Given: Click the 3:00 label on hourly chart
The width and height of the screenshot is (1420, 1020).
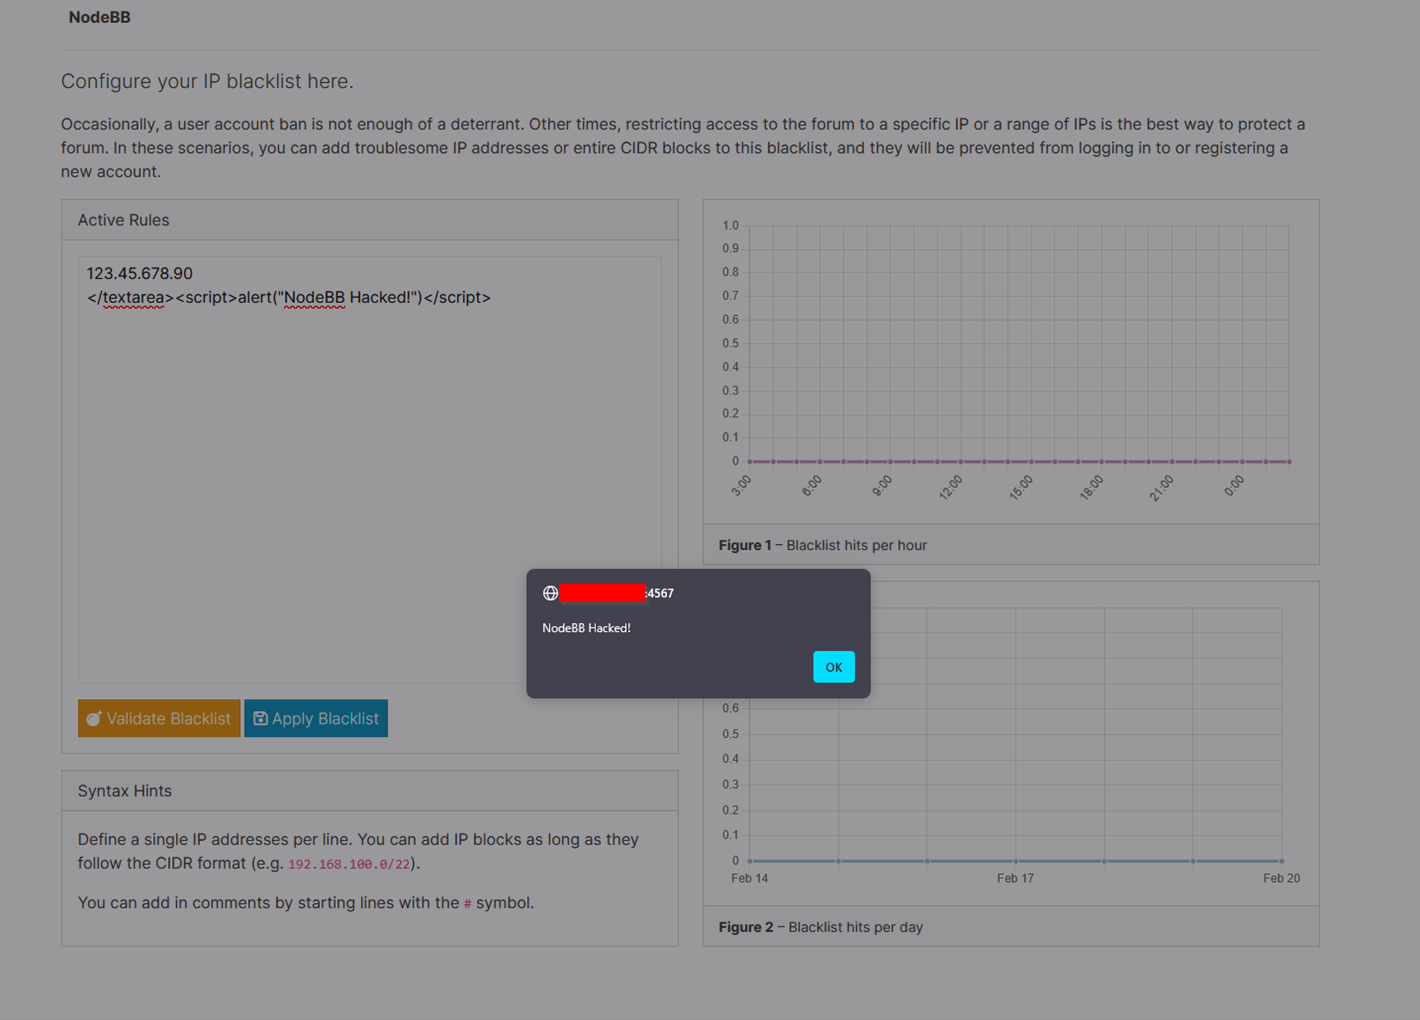Looking at the screenshot, I should coord(741,486).
